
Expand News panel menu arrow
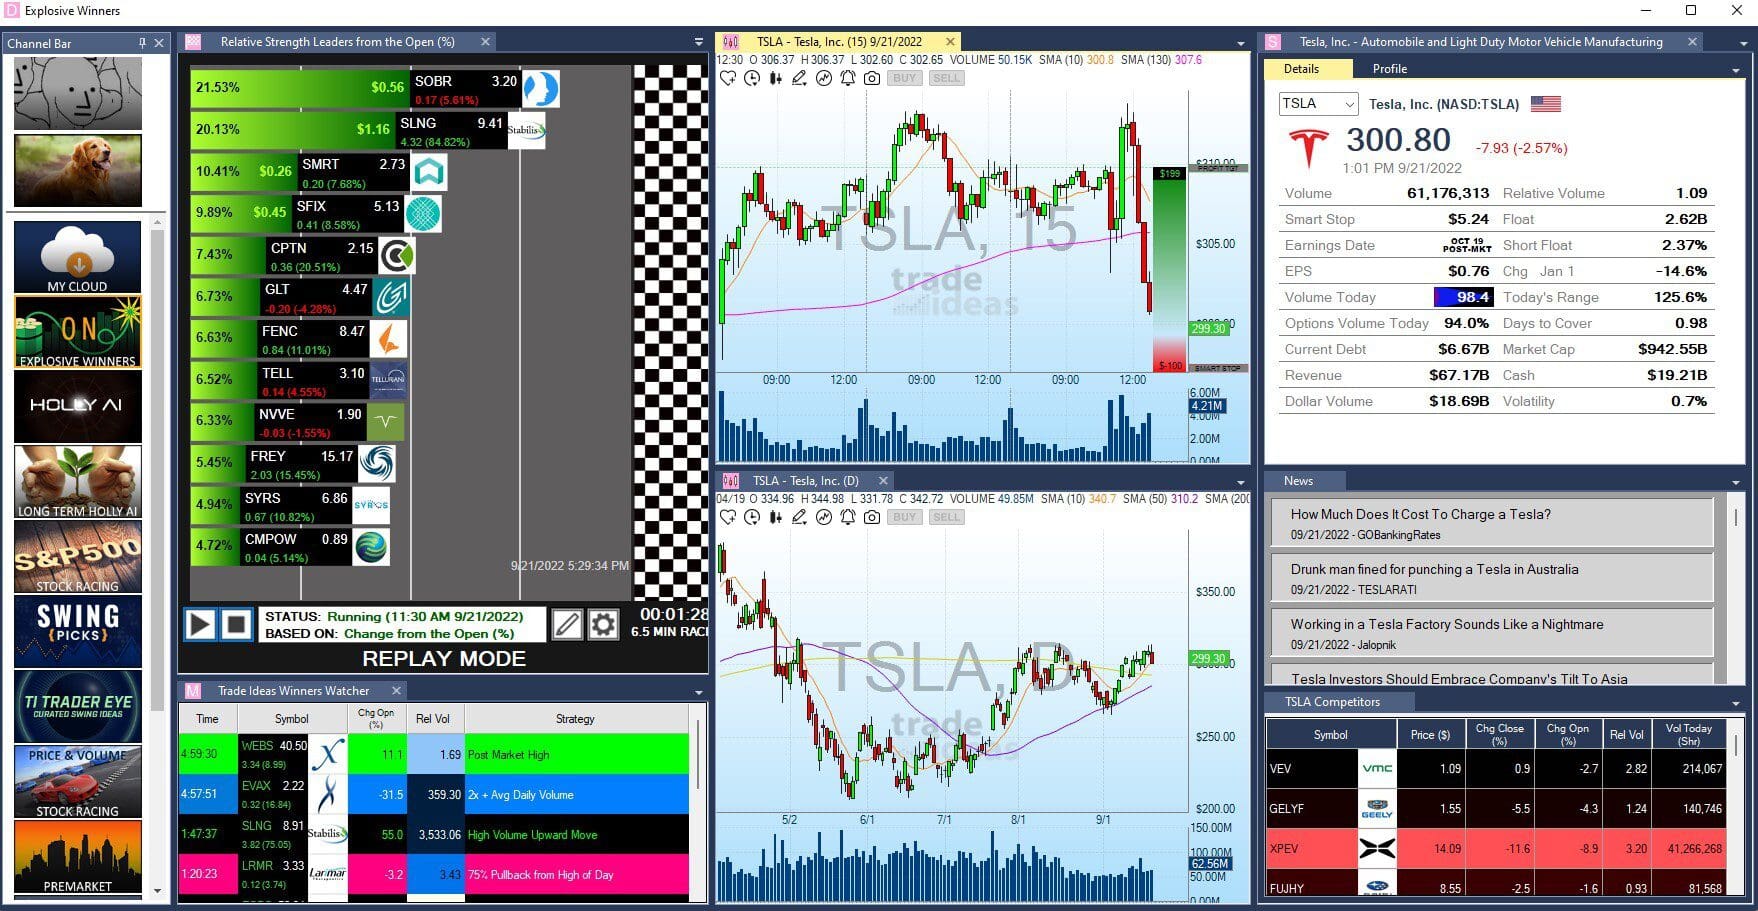(x=1736, y=482)
